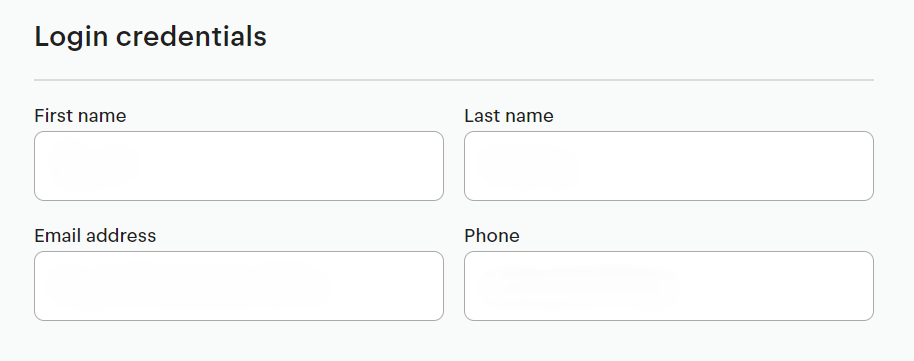Select the text field right of First name
Viewport: 914px width, 361px height.
coord(669,166)
